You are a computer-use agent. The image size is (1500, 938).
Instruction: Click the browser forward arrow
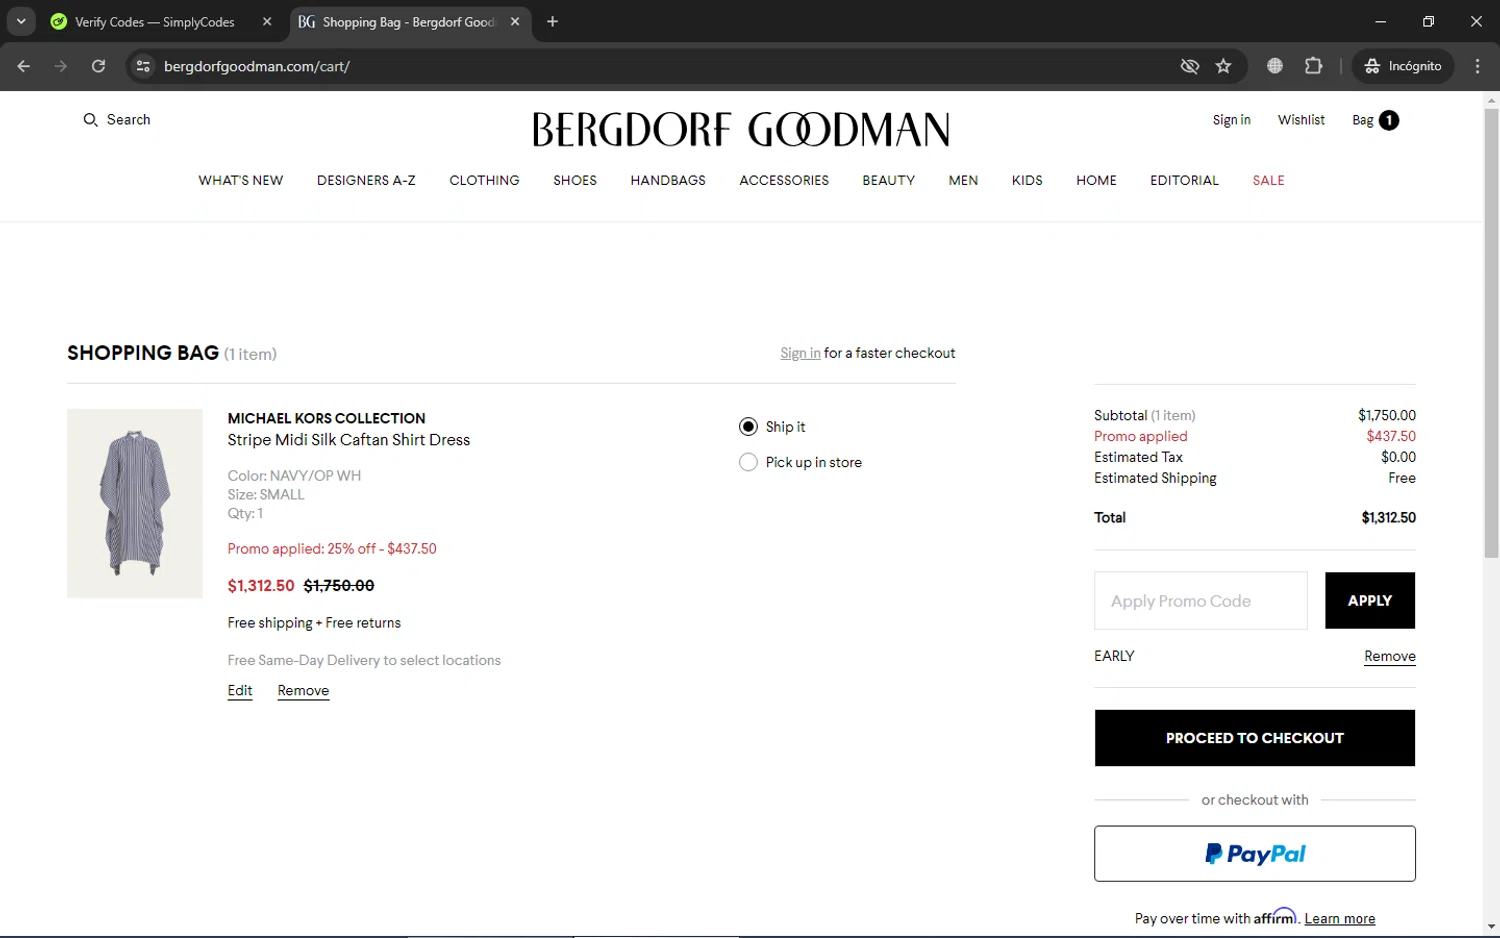point(61,66)
